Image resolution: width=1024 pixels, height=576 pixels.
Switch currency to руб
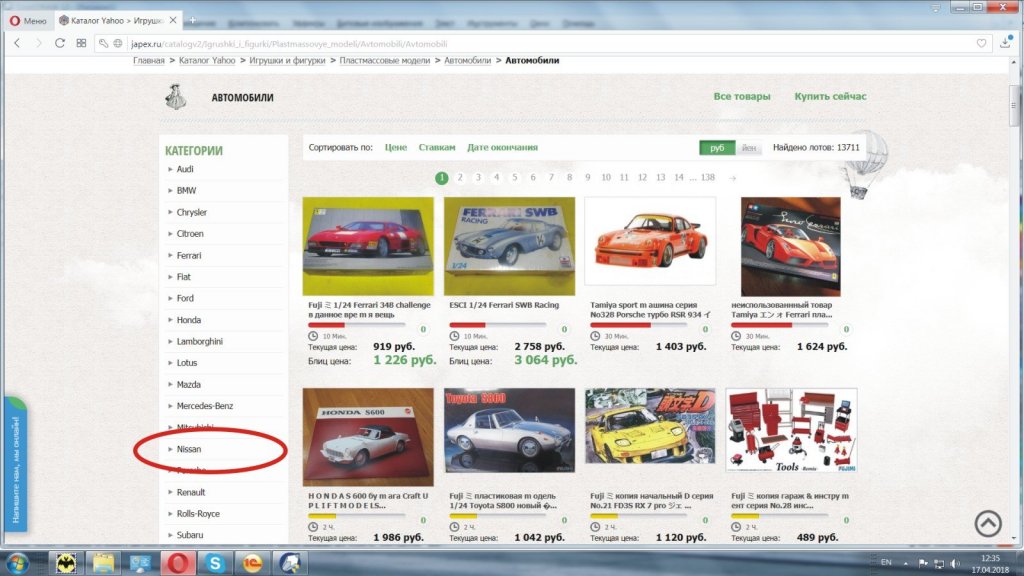tap(717, 148)
